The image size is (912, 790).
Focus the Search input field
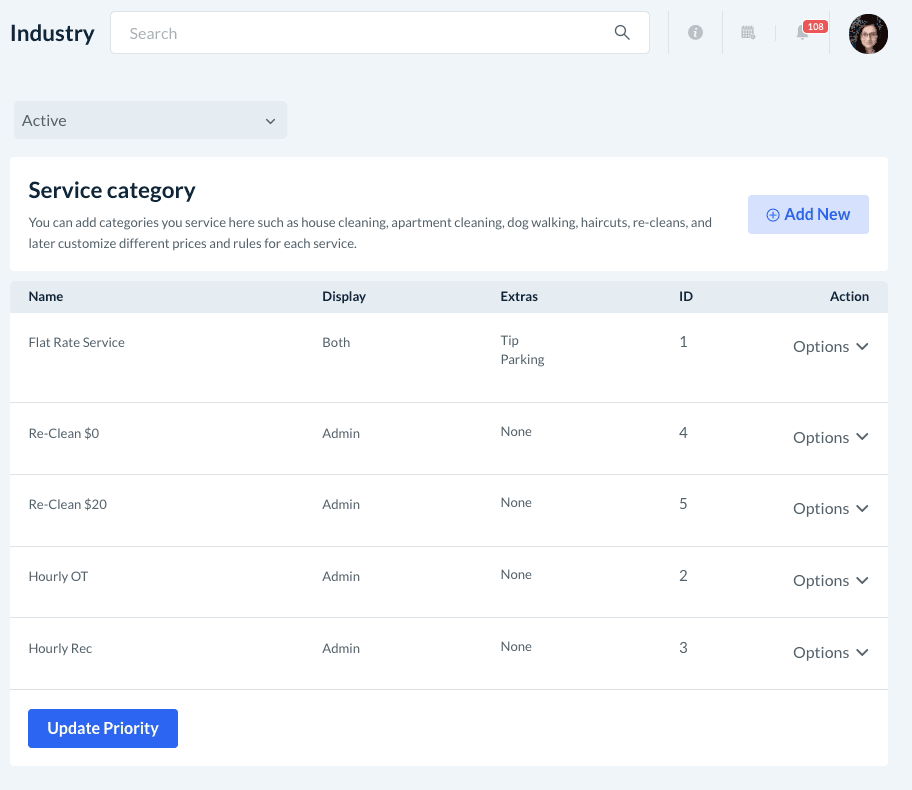(x=360, y=33)
